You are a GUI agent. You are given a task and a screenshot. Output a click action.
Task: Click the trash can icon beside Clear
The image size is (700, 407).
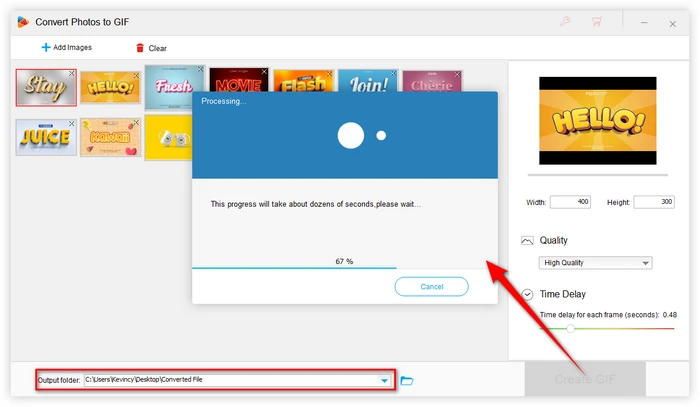(x=140, y=48)
